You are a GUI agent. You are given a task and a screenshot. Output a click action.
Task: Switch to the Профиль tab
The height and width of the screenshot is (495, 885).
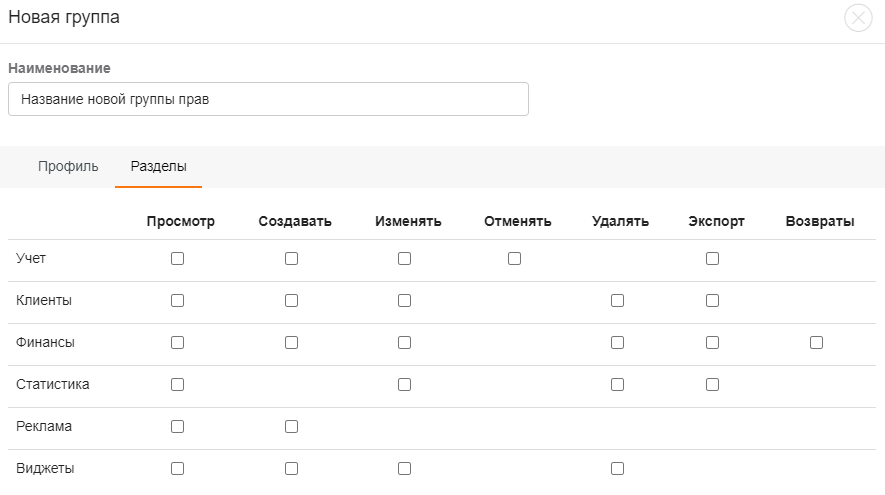[x=68, y=167]
